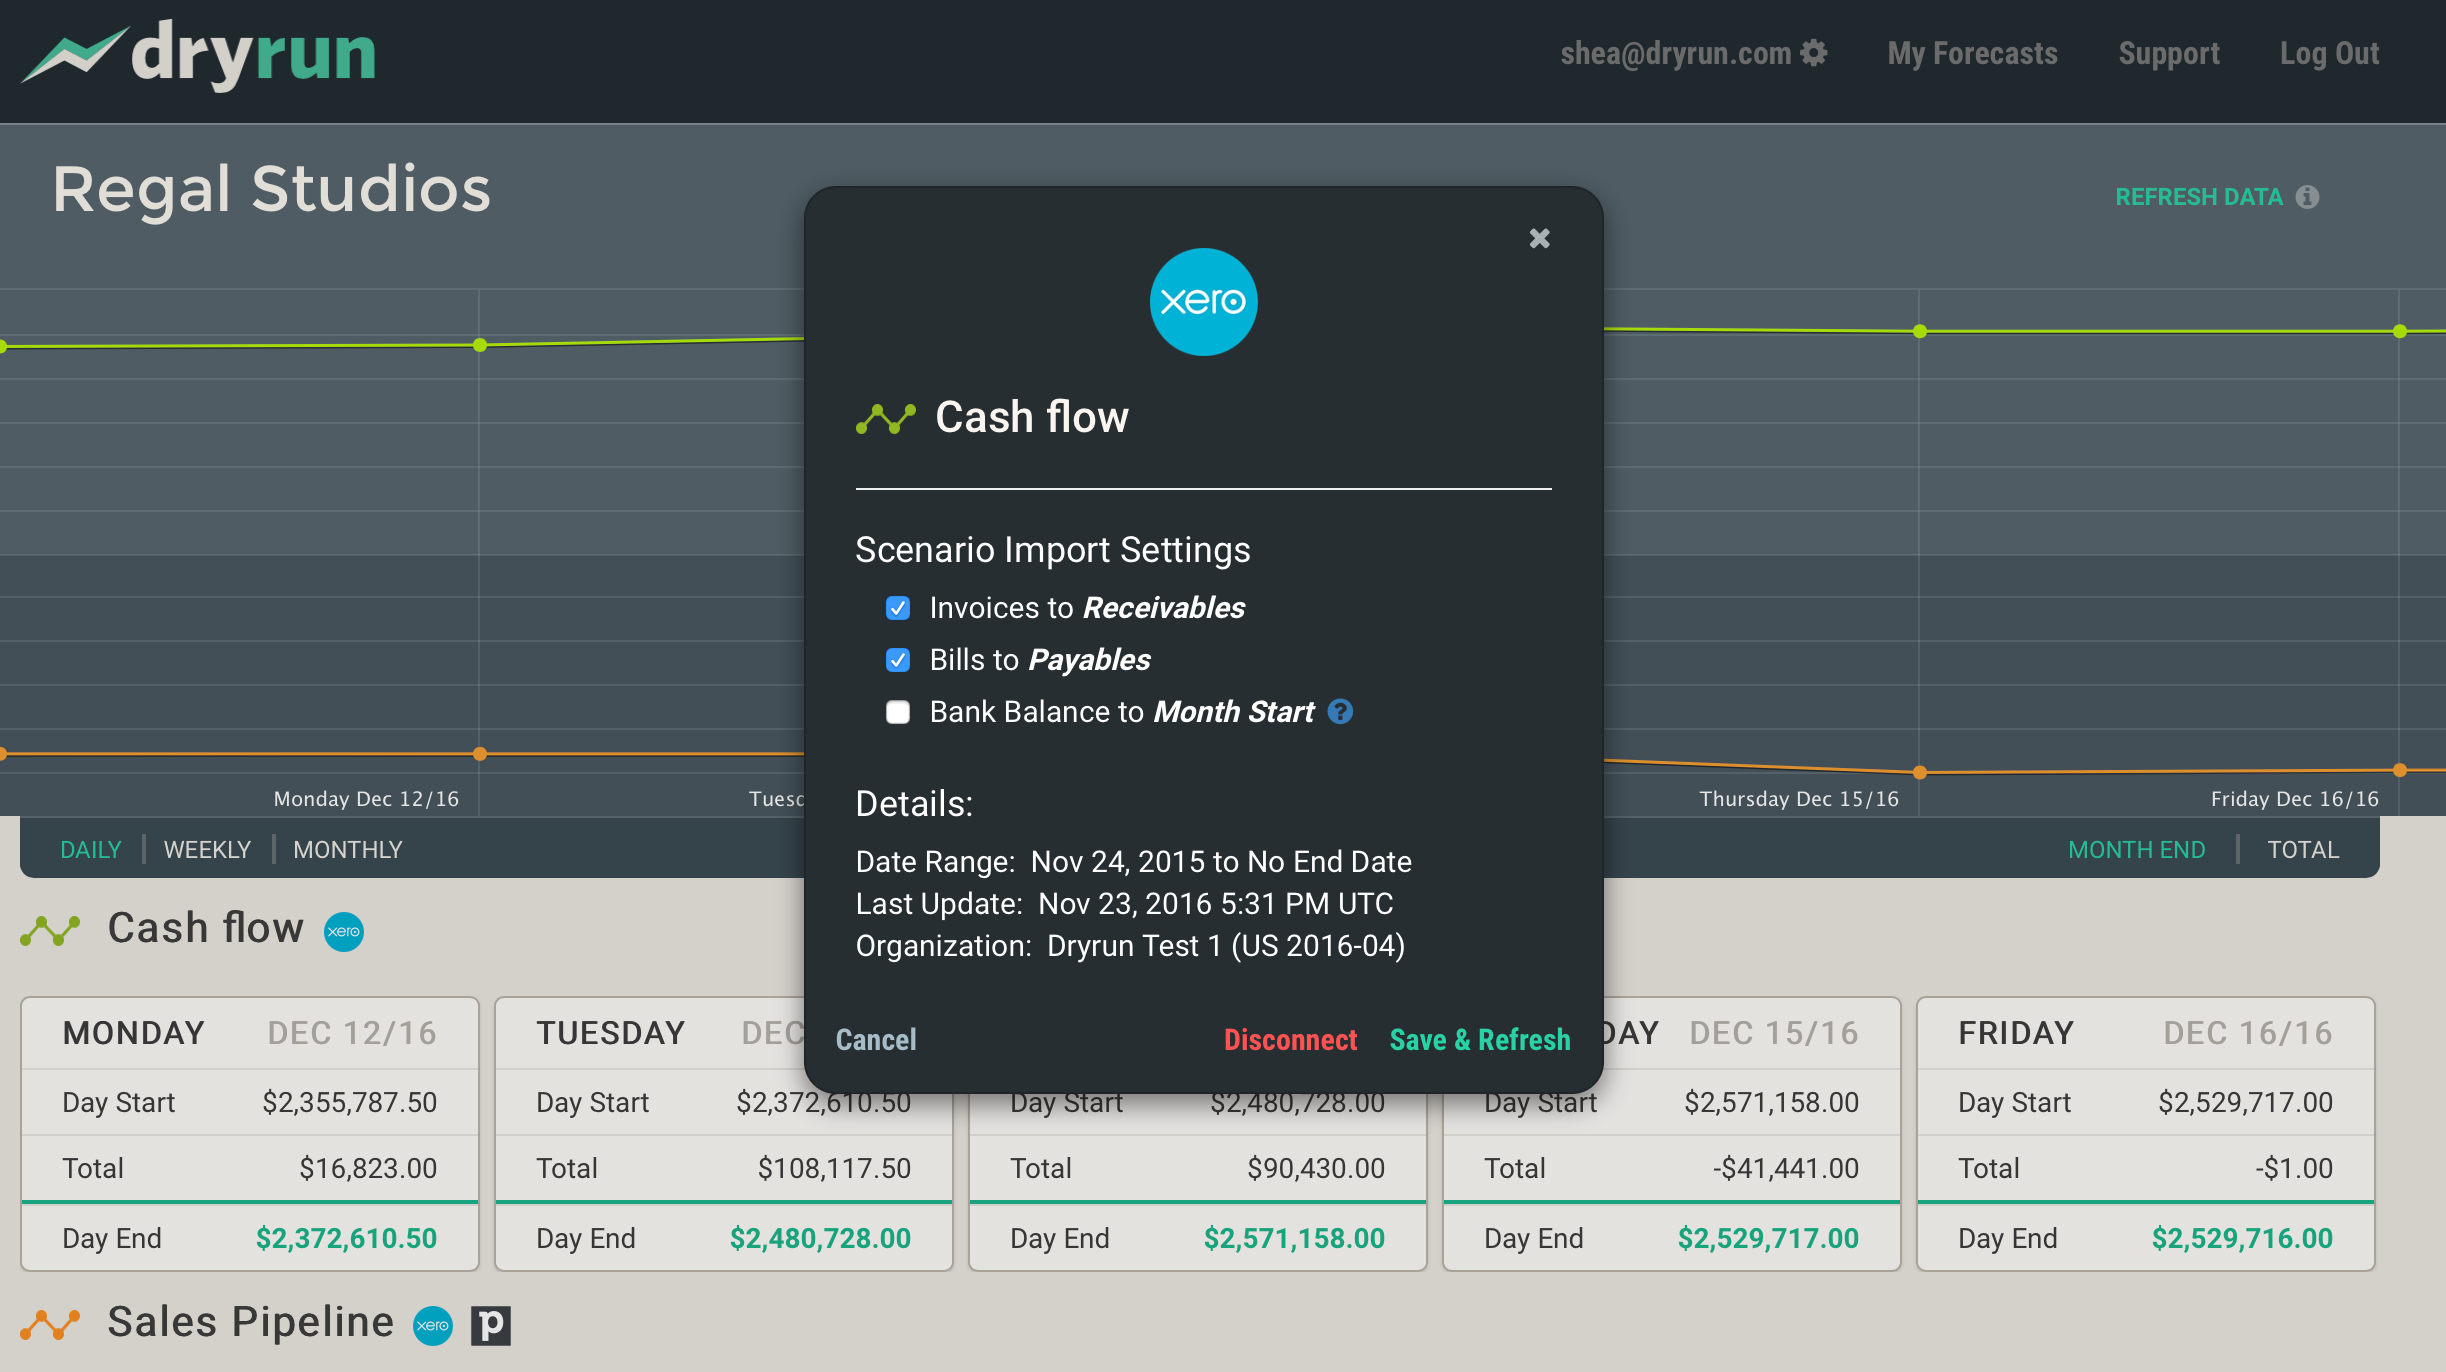The height and width of the screenshot is (1372, 2446).
Task: Disable Bills to Payables import
Action: pyautogui.click(x=897, y=660)
